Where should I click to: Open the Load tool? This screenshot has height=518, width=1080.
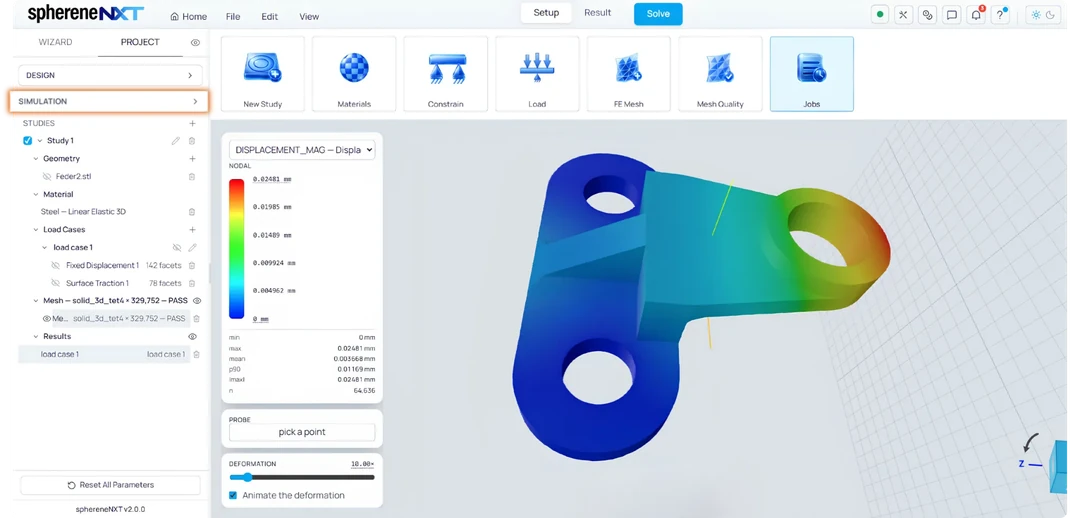537,74
